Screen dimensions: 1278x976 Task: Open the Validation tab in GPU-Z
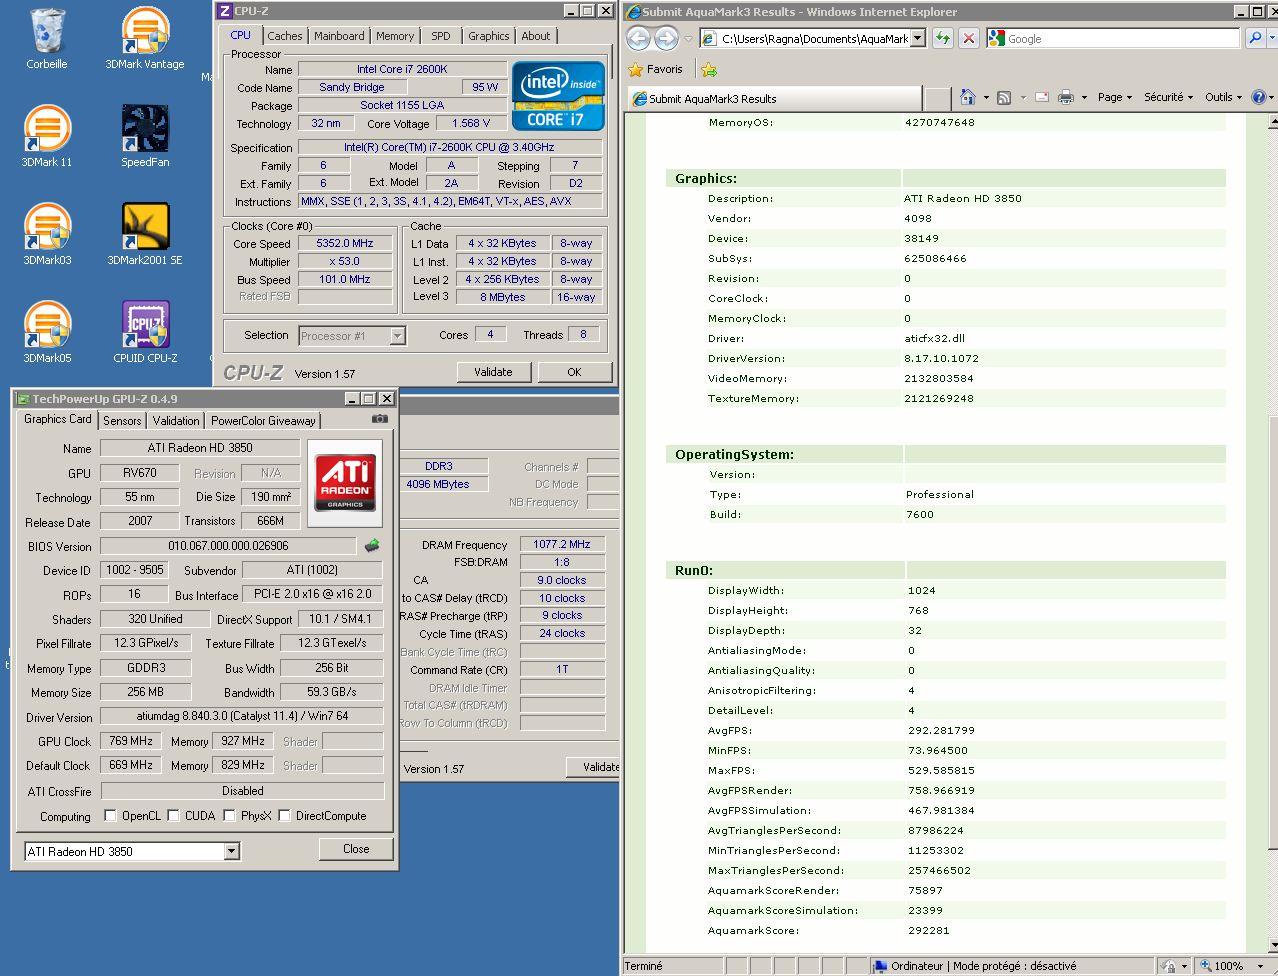[176, 421]
